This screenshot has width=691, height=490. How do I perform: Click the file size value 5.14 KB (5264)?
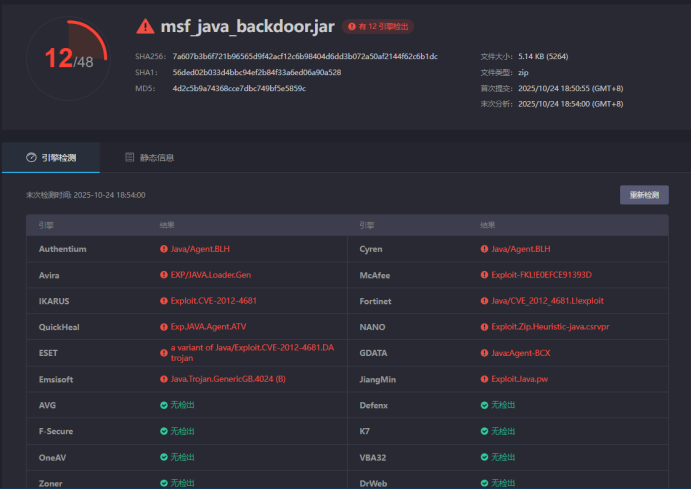(543, 56)
